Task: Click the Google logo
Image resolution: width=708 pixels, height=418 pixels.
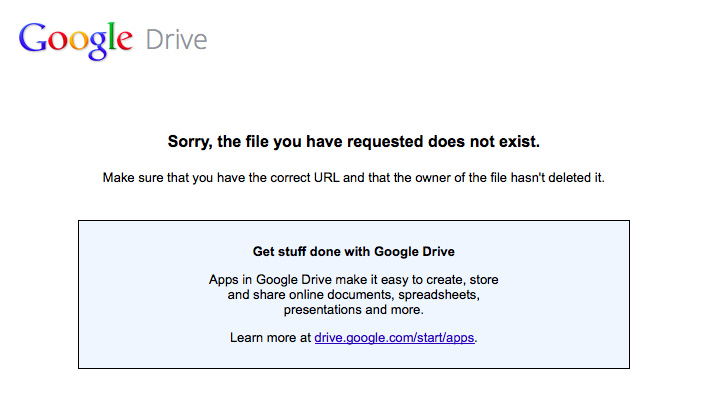Action: pyautogui.click(x=76, y=39)
